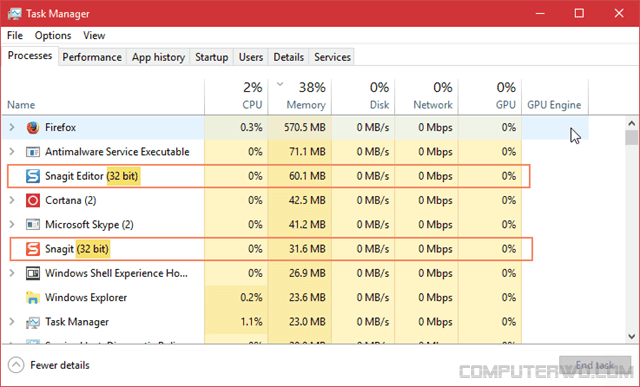Screen dimensions: 640x387
Task: Select the Task Manager row name
Action: point(77,322)
